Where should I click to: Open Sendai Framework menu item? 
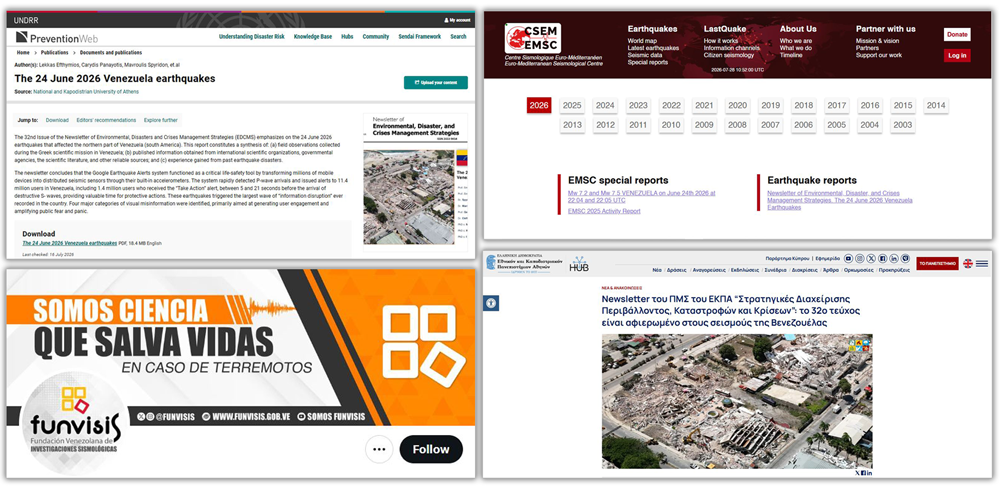click(419, 37)
